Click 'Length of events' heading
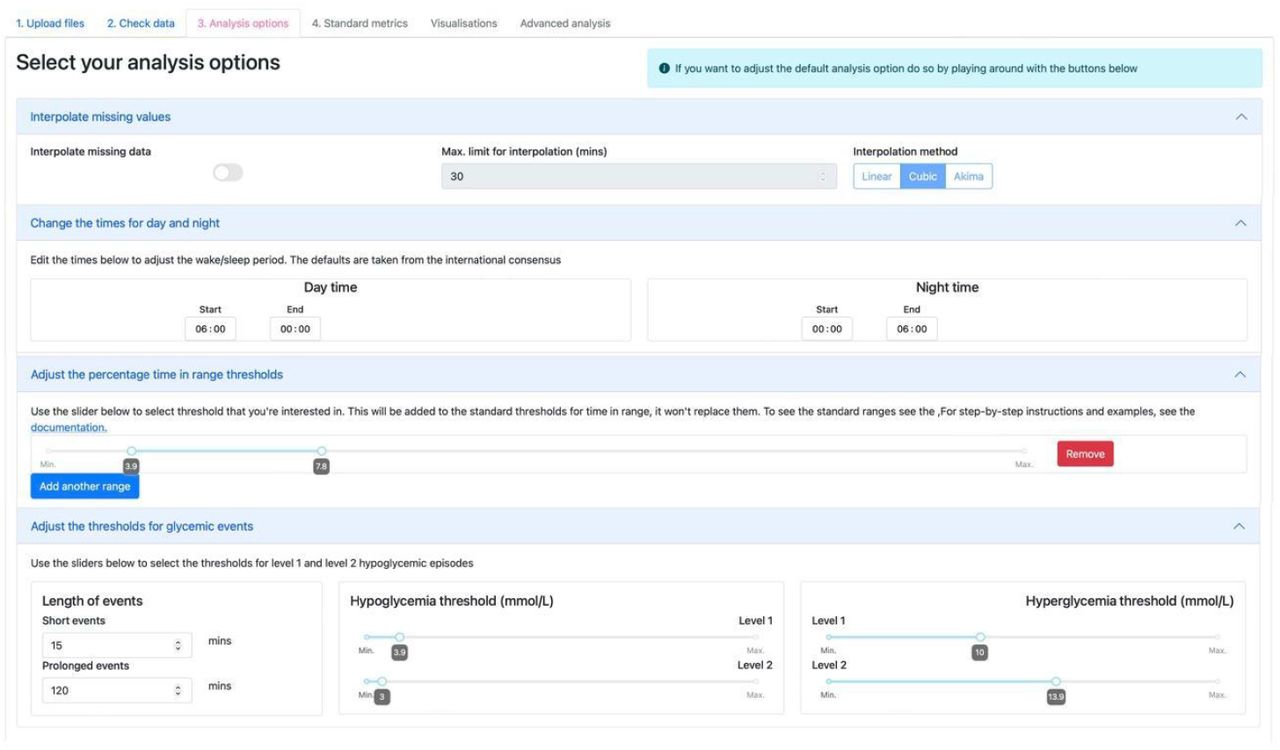The image size is (1280, 750). click(92, 601)
